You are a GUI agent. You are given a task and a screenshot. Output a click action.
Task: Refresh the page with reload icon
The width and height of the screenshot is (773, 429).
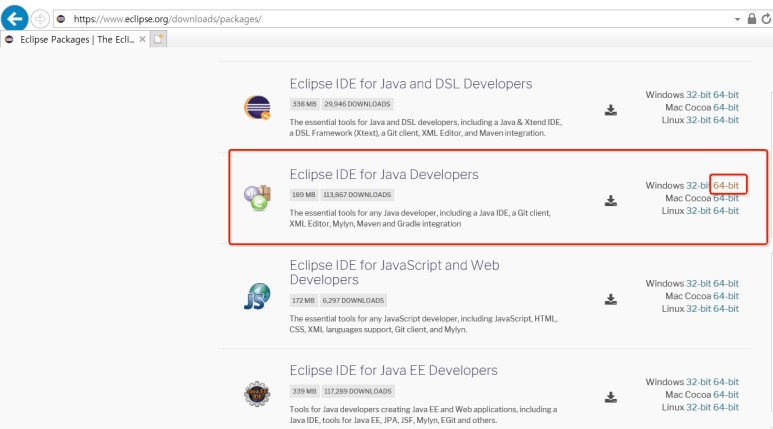click(x=766, y=19)
